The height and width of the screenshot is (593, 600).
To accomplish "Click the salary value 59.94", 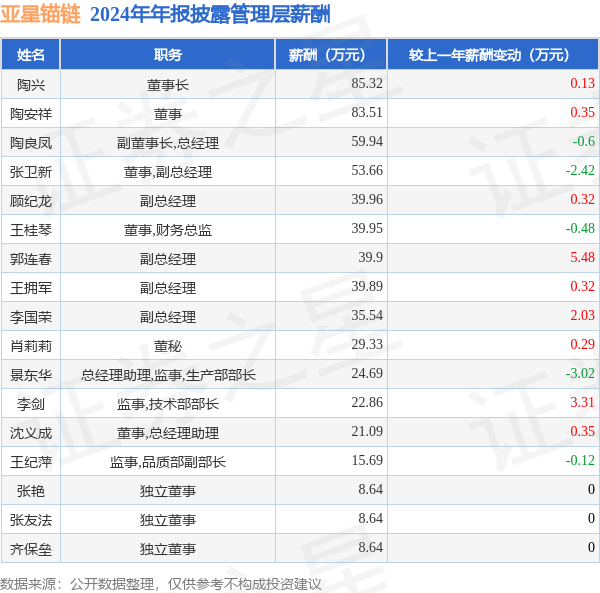I will click(x=367, y=142).
